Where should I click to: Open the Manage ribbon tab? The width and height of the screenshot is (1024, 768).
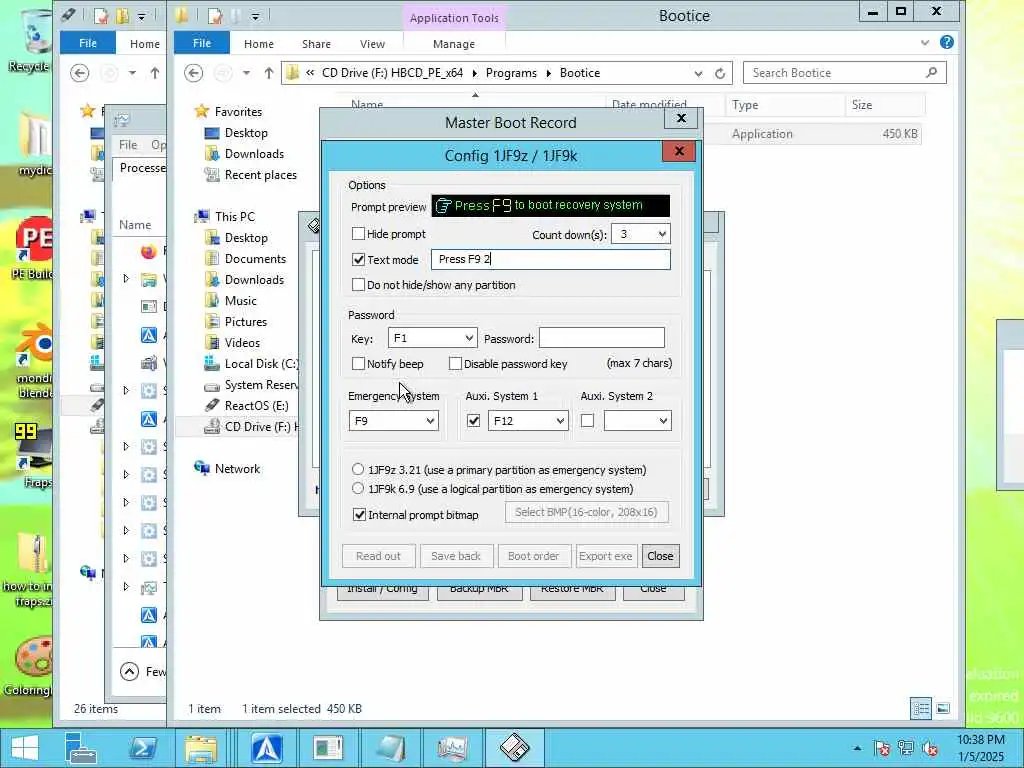point(454,44)
